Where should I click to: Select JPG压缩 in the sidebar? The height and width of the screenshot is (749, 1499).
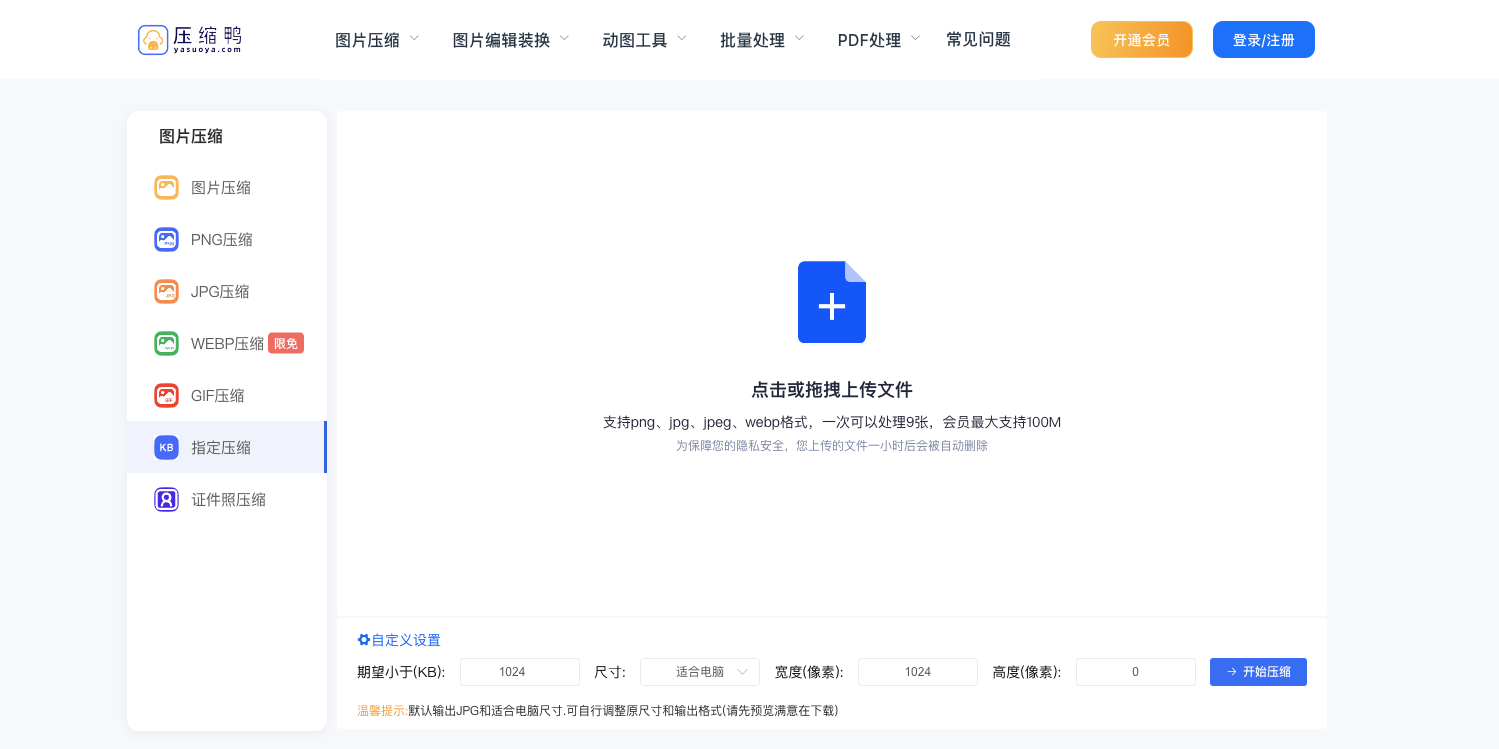point(227,291)
